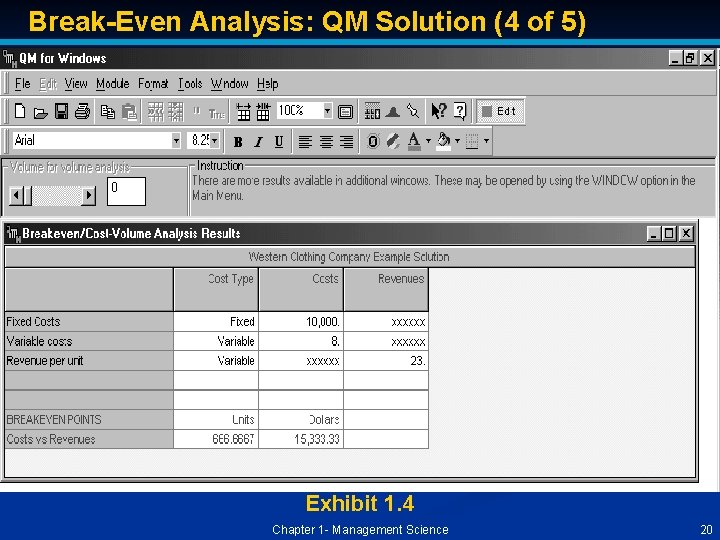Click the Costs vs Revenues row label
Viewport: 720px width, 540px height.
(89, 439)
